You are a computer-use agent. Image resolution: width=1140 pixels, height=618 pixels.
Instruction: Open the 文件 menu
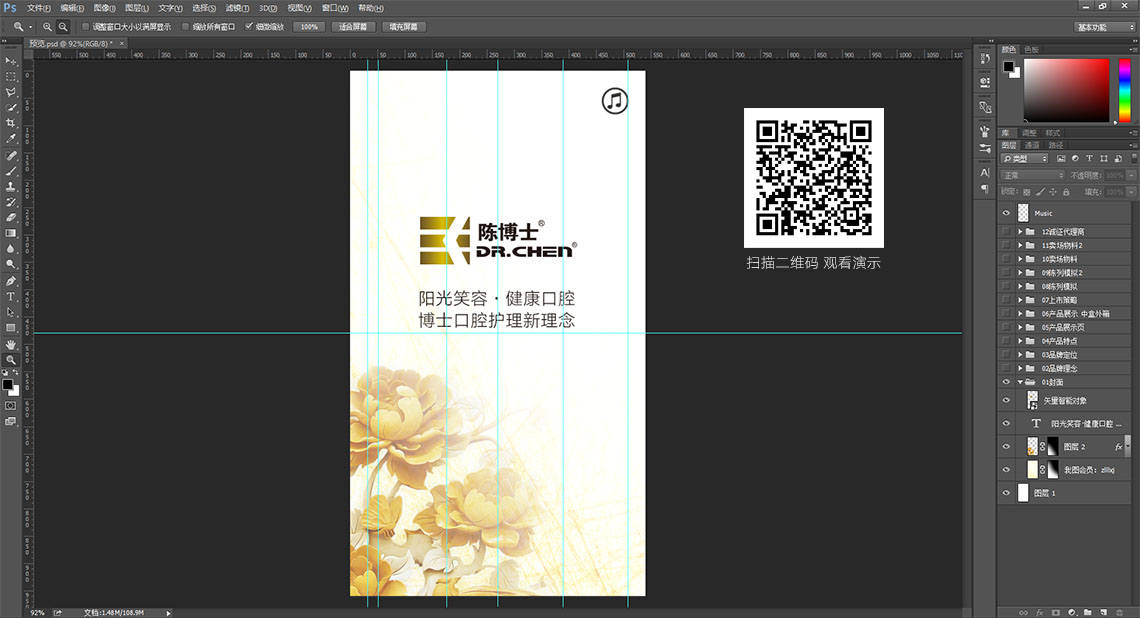[39, 8]
